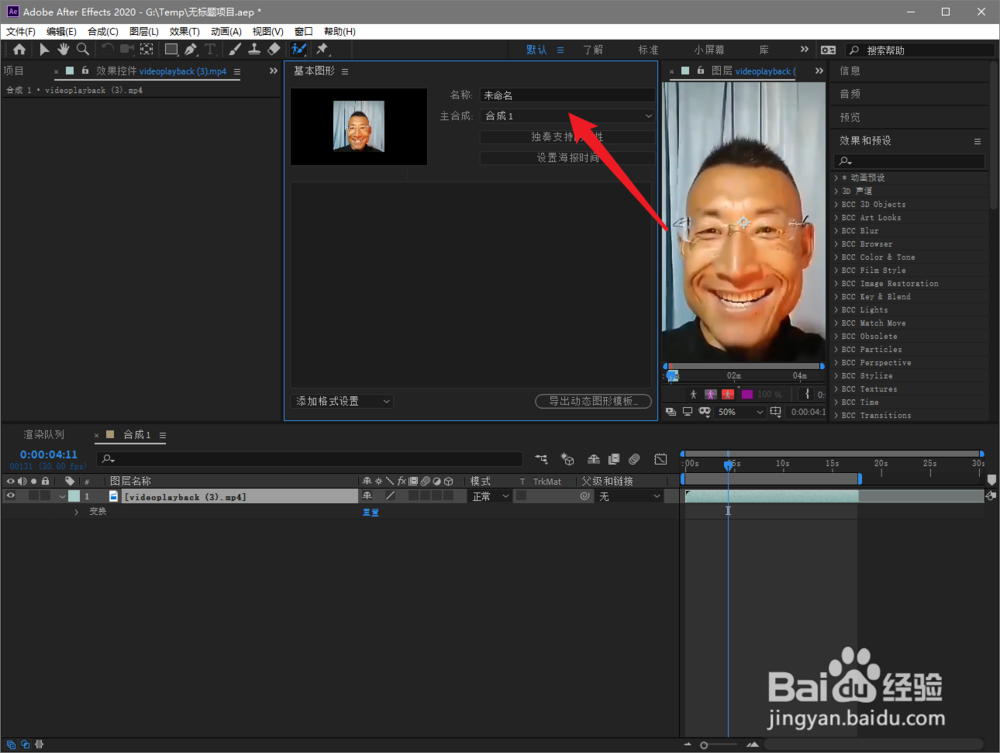Image resolution: width=1000 pixels, height=753 pixels.
Task: Select the Puppet Pin tool
Action: [x=322, y=49]
